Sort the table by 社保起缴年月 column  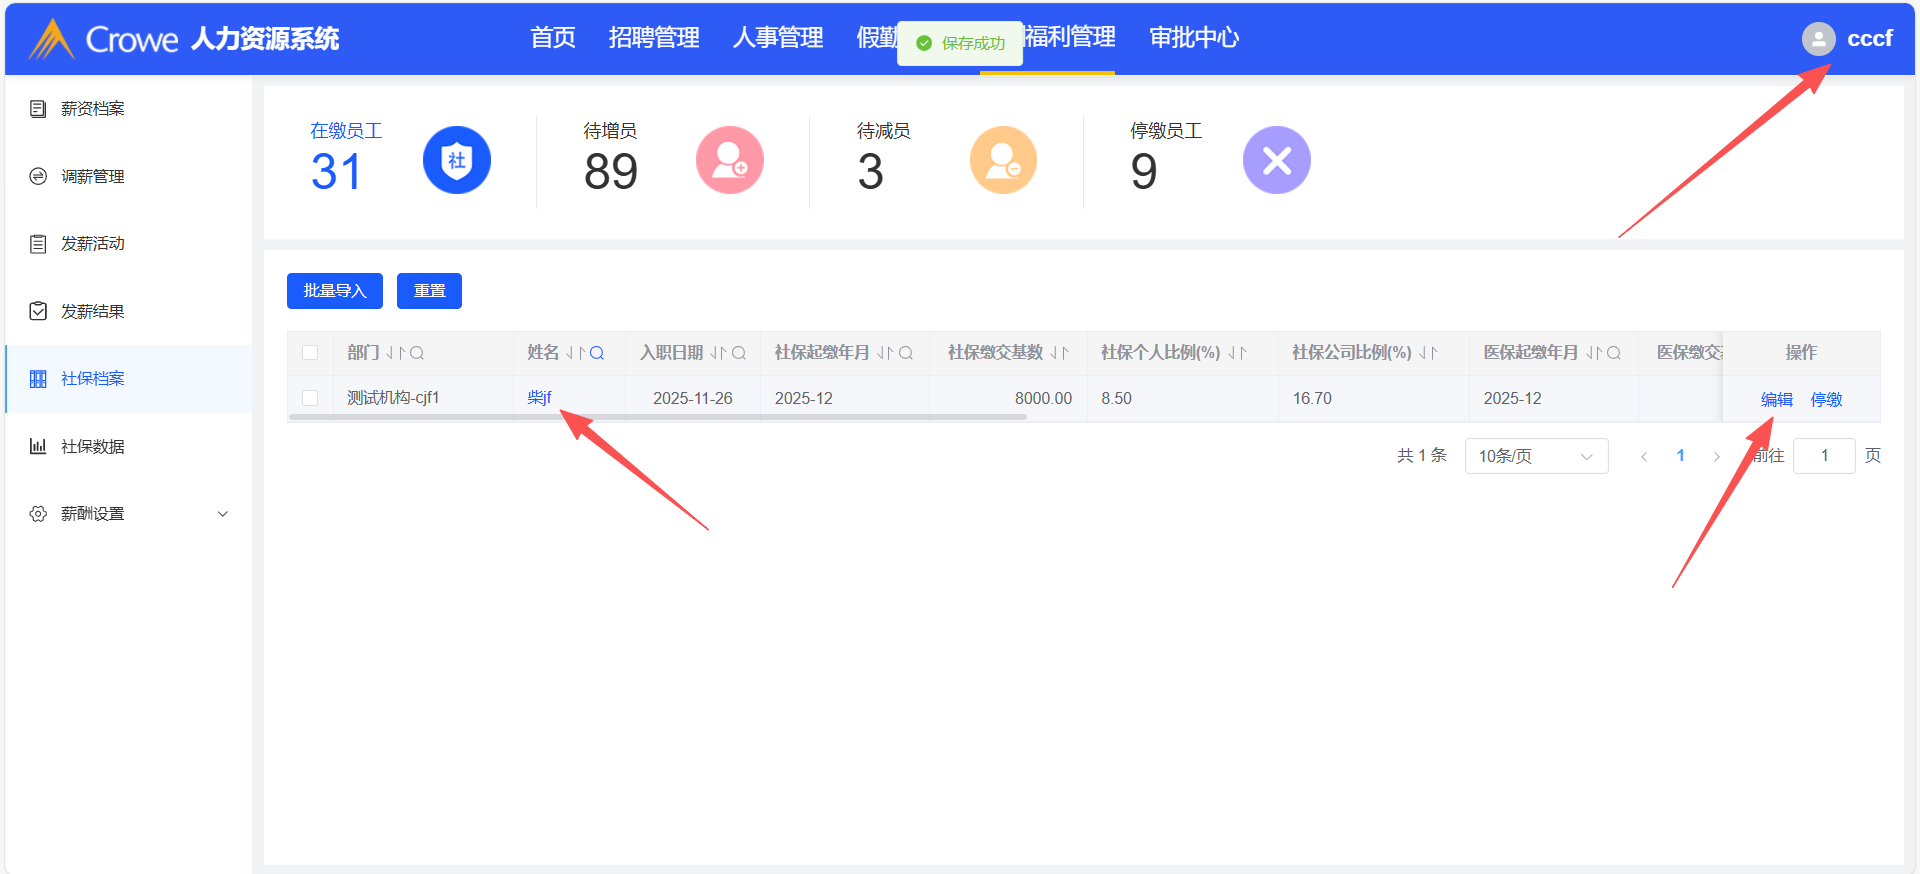885,353
